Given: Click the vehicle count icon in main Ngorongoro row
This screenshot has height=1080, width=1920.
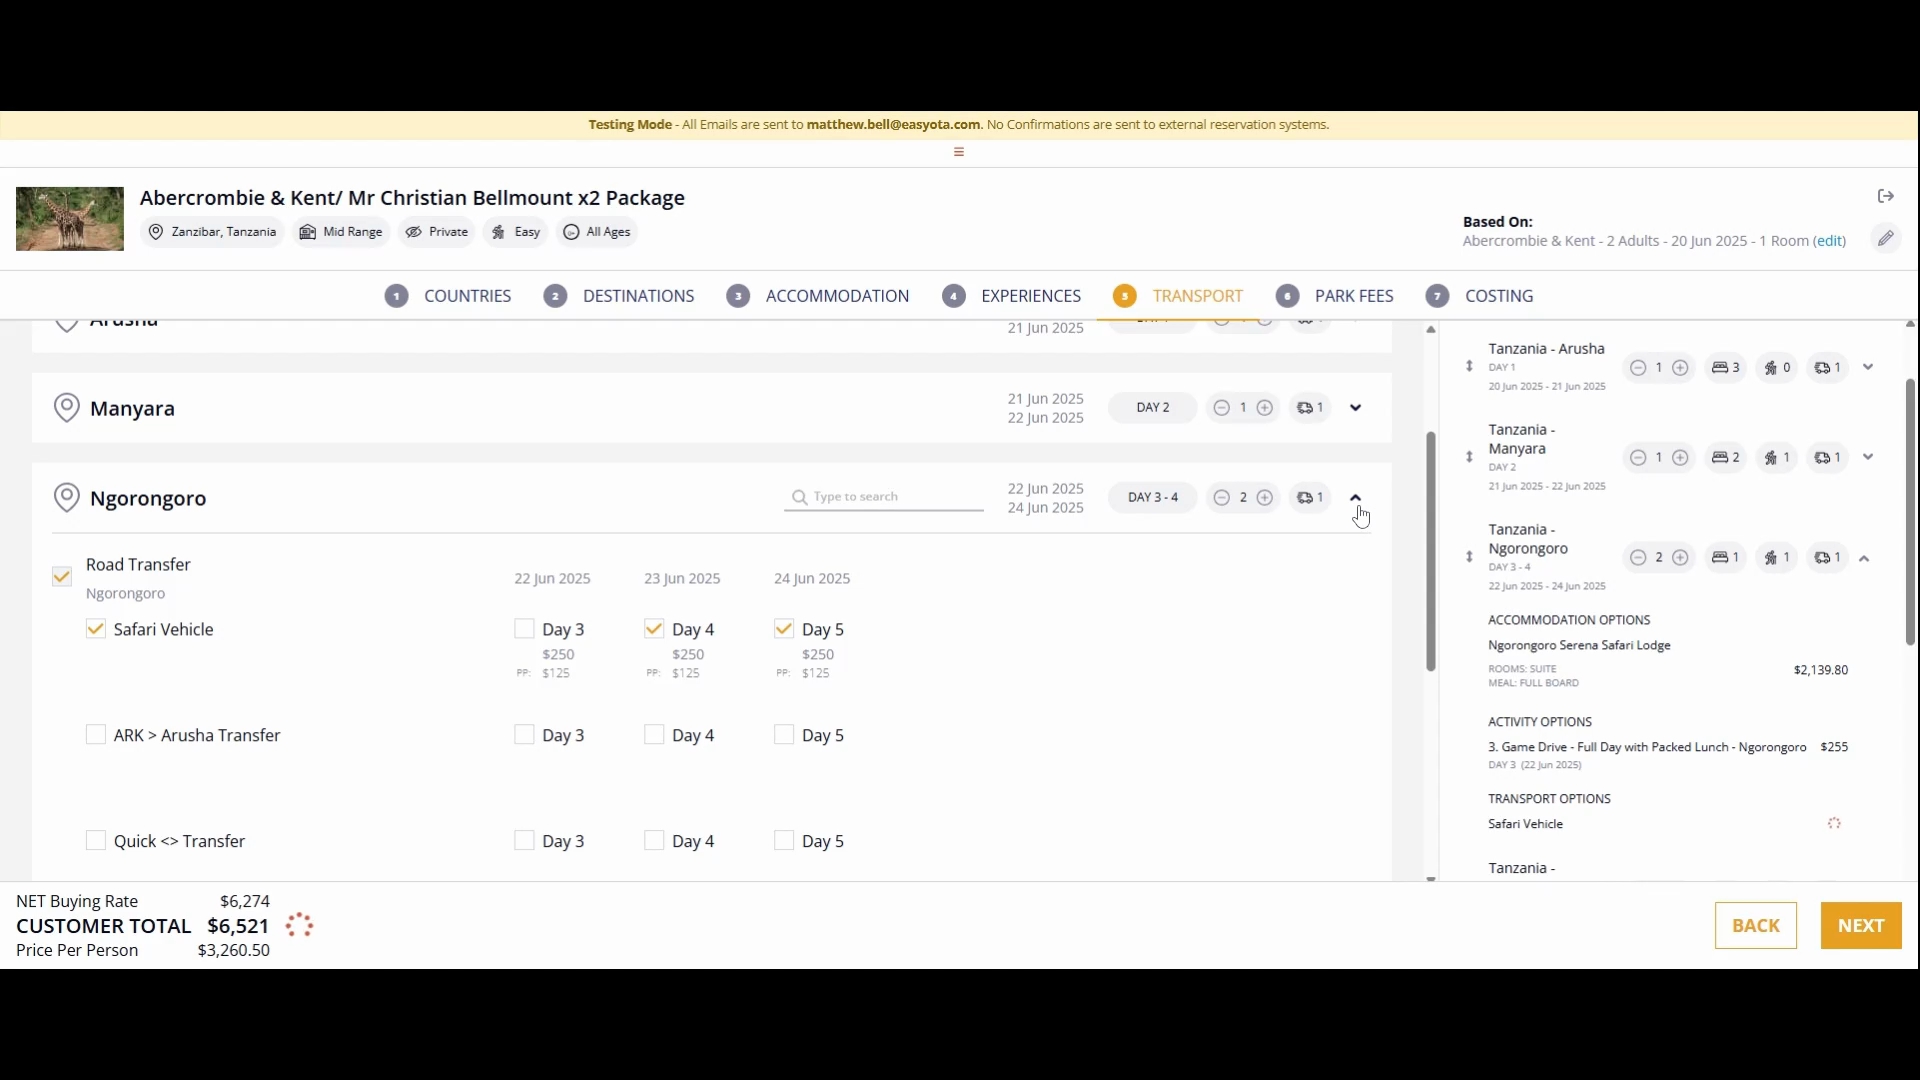Looking at the screenshot, I should point(1304,498).
